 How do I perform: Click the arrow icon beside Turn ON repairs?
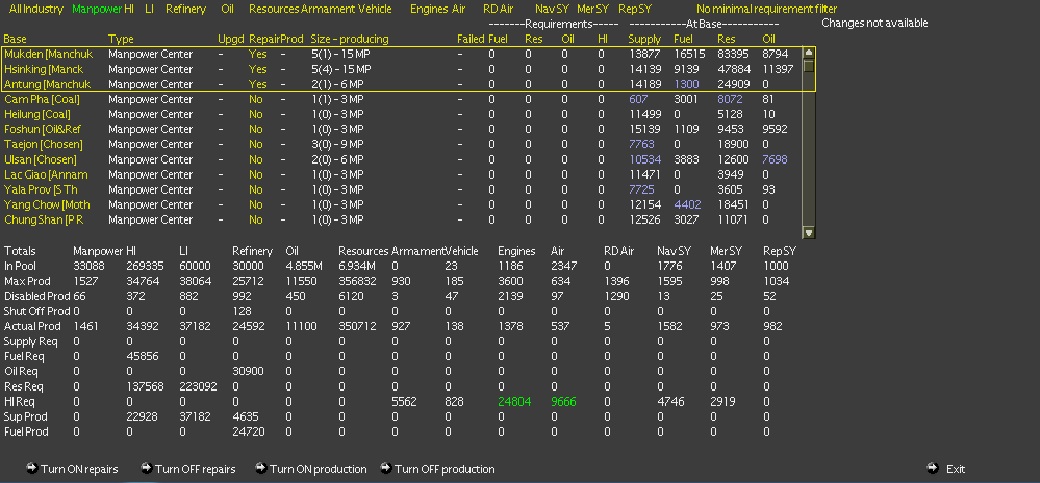point(31,468)
